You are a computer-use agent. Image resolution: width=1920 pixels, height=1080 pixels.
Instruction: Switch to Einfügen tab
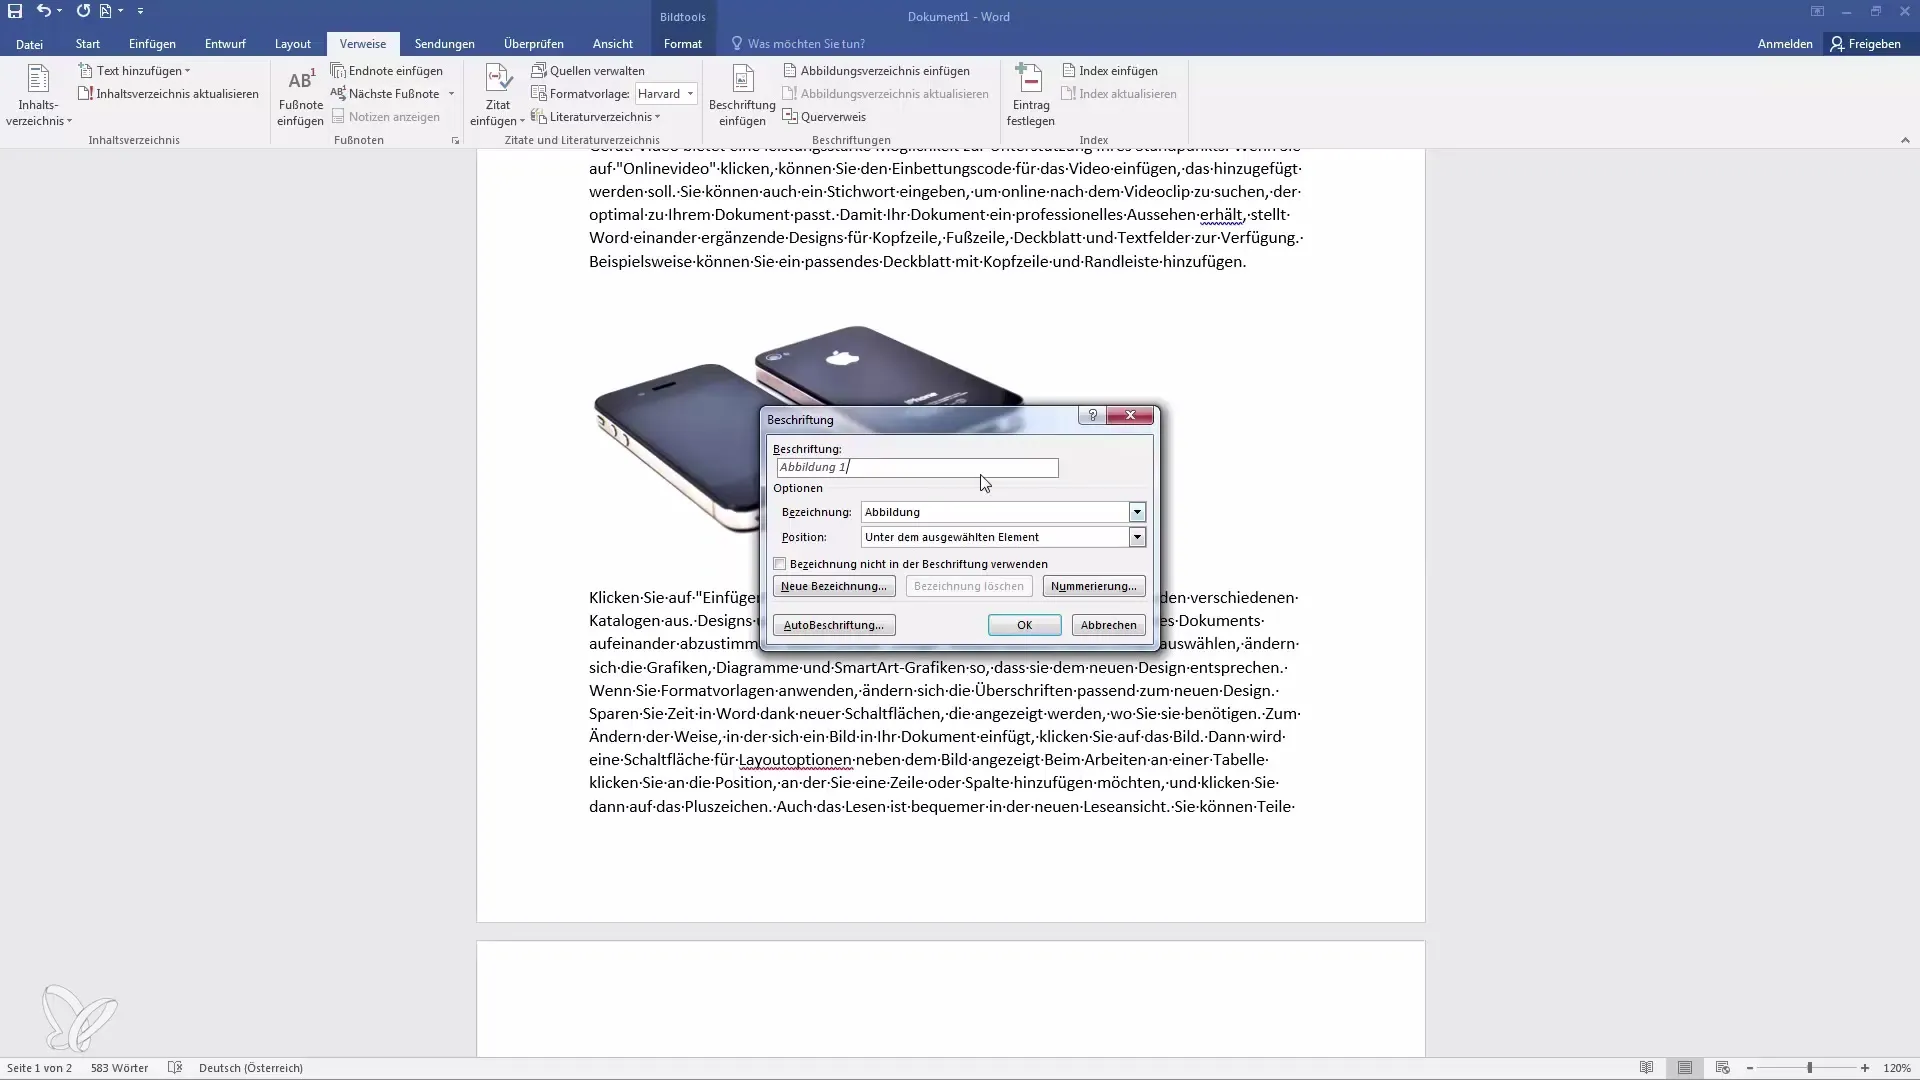(x=152, y=44)
